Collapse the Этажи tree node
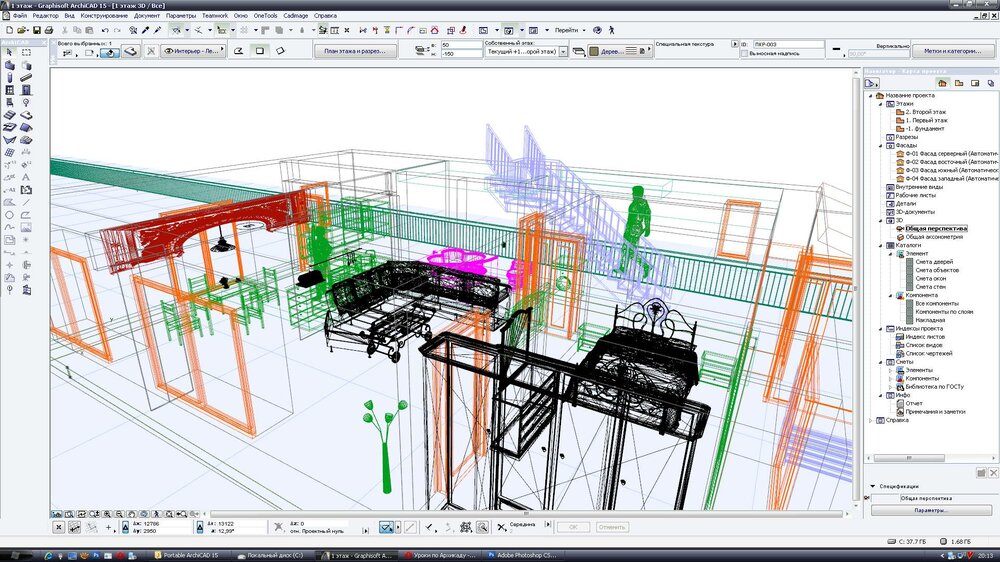Image resolution: width=1000 pixels, height=562 pixels. click(878, 103)
